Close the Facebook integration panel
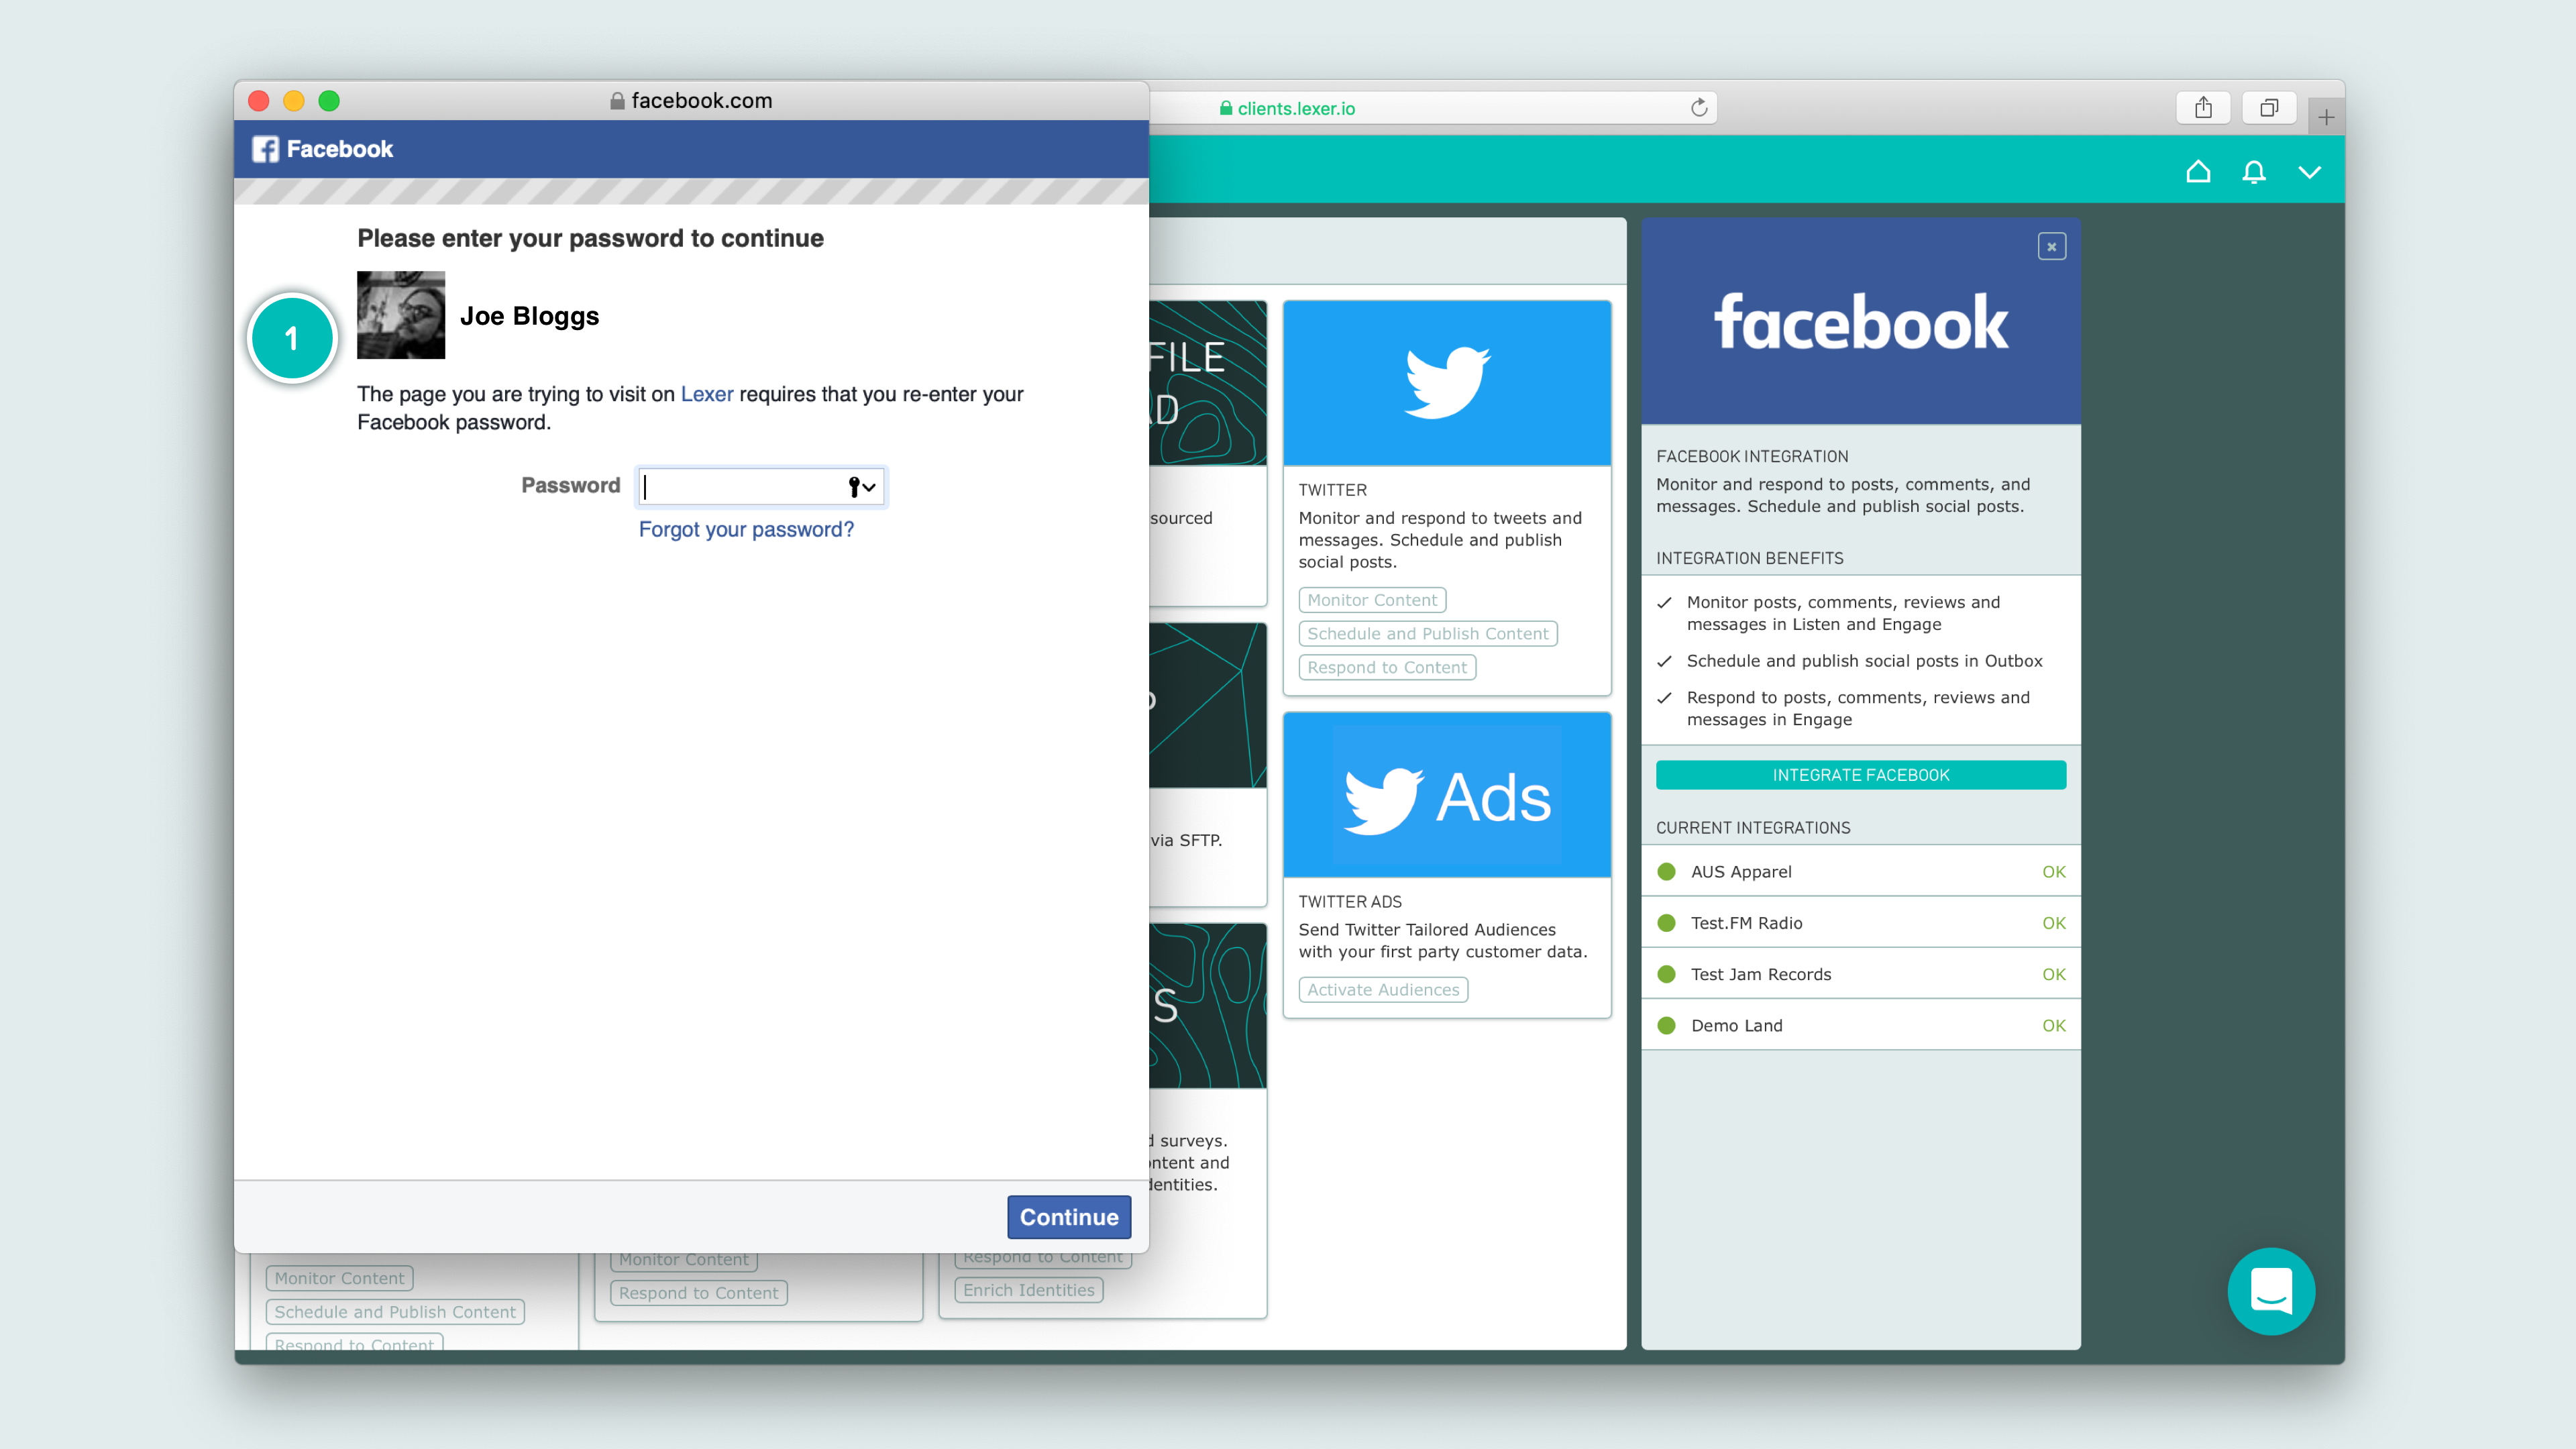Screen dimensions: 2576x1449 click(x=2052, y=247)
